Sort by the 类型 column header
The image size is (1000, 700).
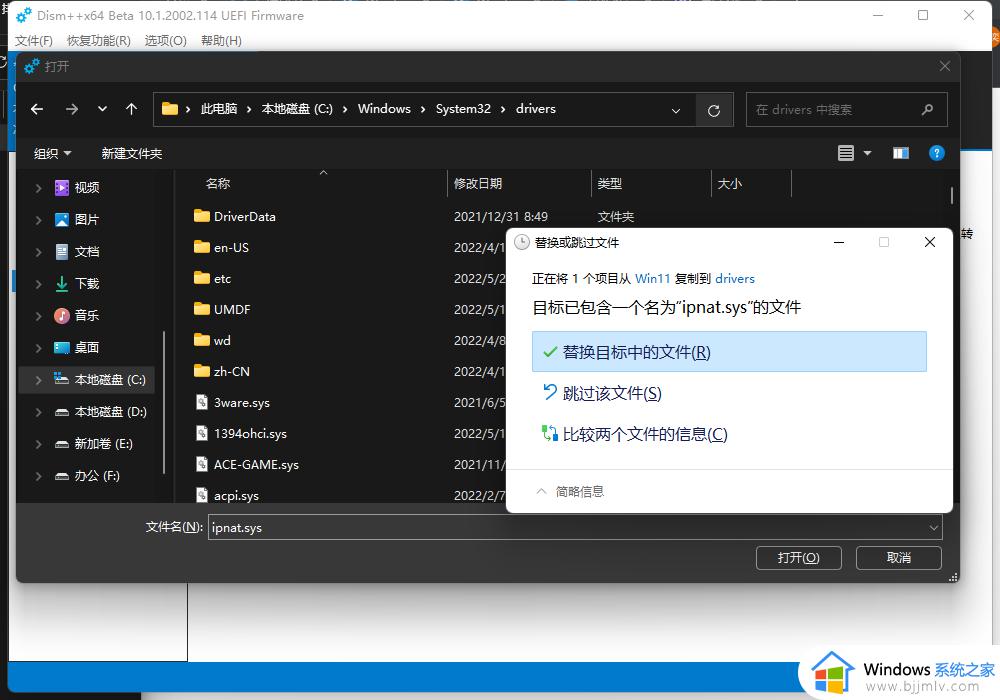[x=610, y=184]
